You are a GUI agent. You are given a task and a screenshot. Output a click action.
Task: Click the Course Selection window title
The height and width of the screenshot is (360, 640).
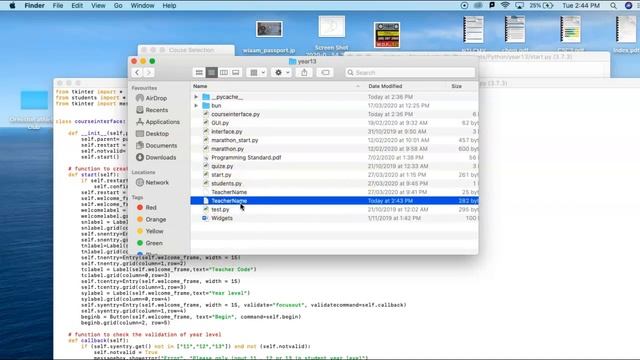[x=191, y=50]
